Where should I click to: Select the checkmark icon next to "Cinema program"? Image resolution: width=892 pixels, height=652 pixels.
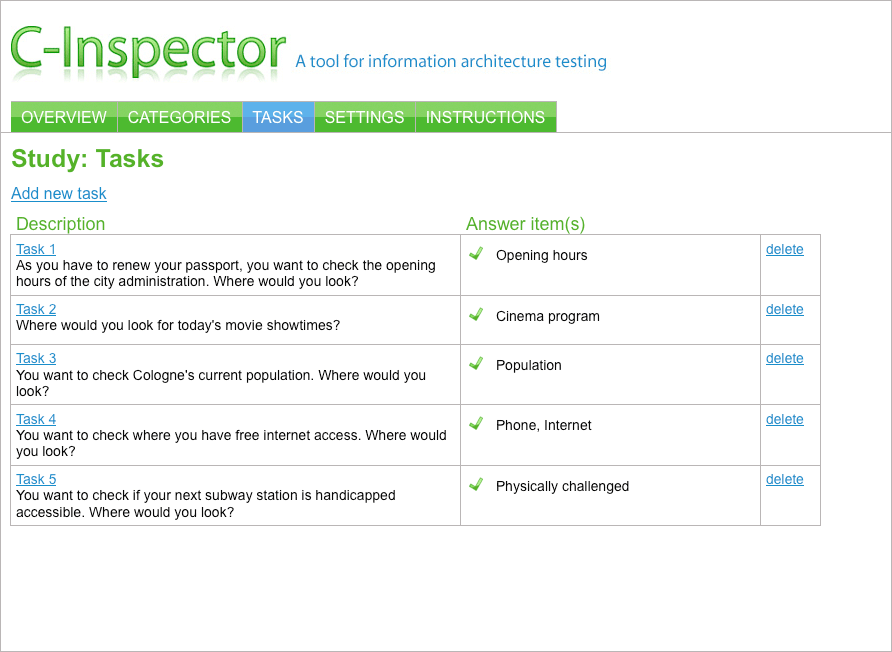click(476, 314)
